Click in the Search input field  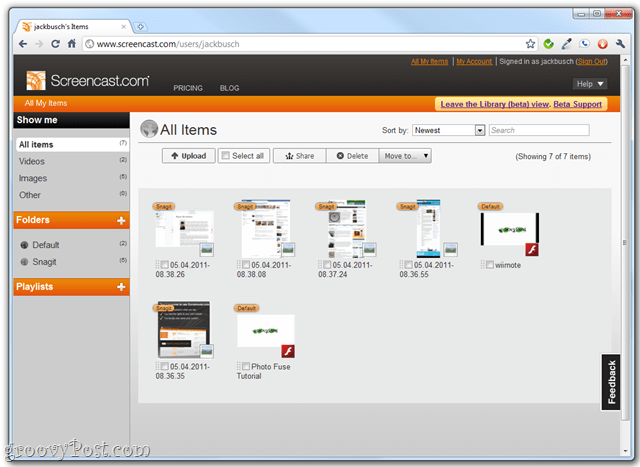click(x=539, y=130)
